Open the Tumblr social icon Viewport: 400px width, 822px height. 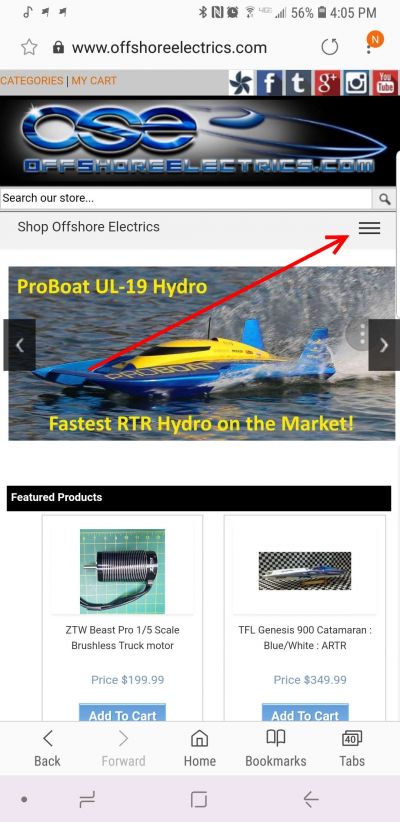(x=298, y=83)
